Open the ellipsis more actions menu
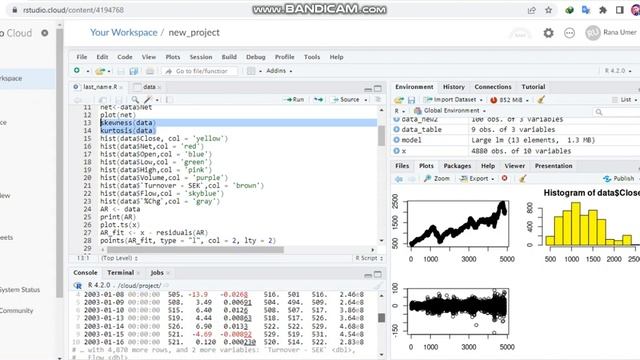Viewport: 640px width, 360px height. pyautogui.click(x=569, y=33)
